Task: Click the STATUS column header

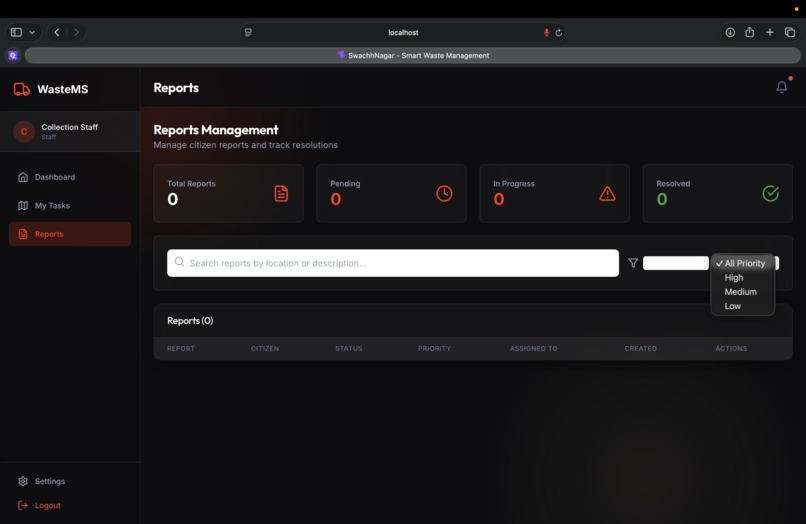Action: pos(349,349)
